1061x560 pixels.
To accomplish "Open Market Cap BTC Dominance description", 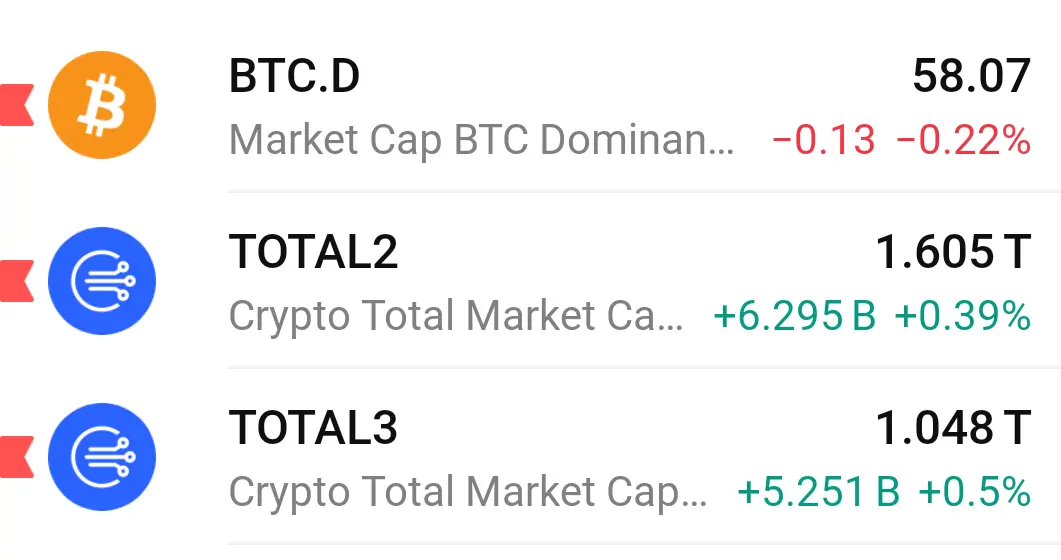I will tap(481, 140).
